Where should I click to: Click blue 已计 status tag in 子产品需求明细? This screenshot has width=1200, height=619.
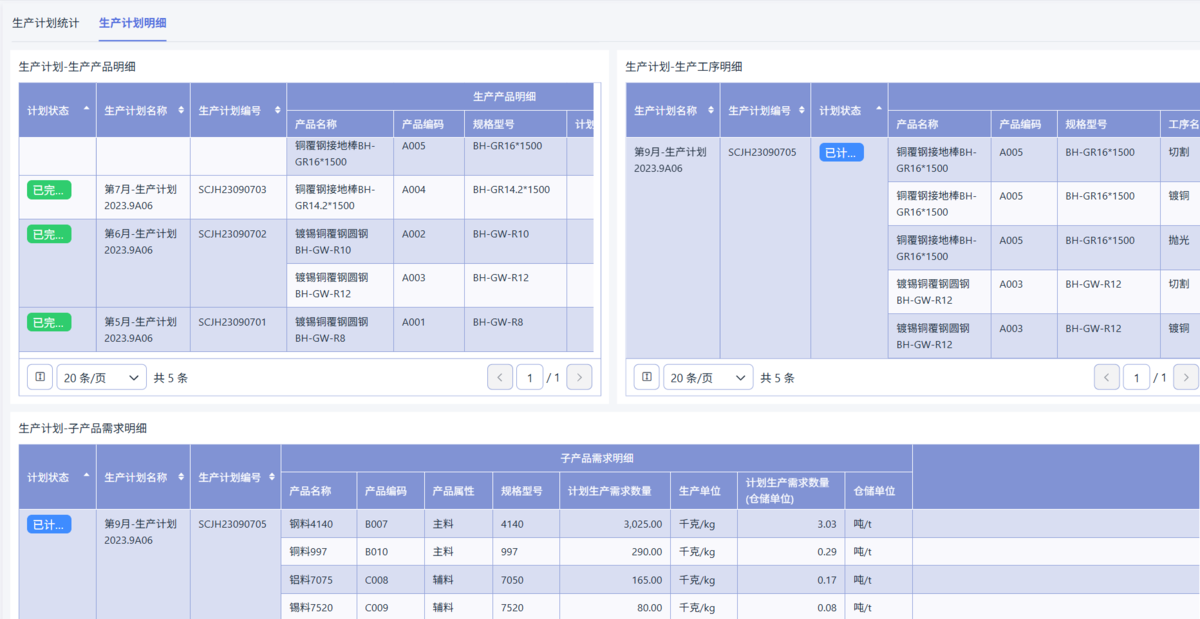(x=49, y=524)
